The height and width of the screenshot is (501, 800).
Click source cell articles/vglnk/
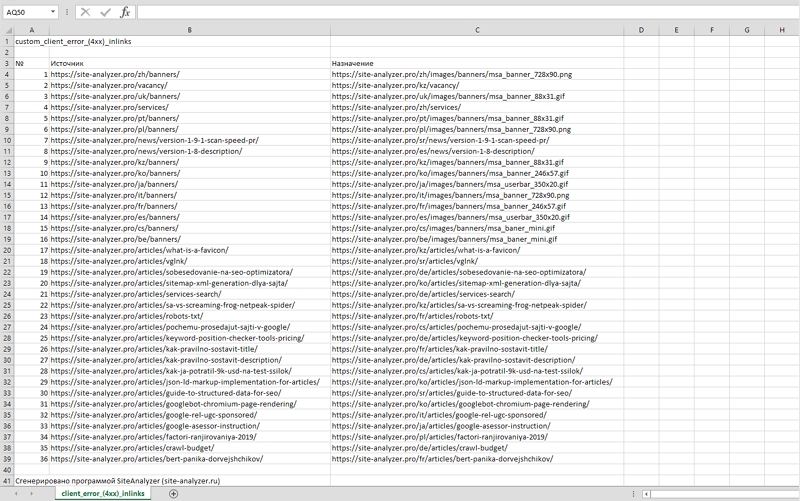click(x=189, y=261)
